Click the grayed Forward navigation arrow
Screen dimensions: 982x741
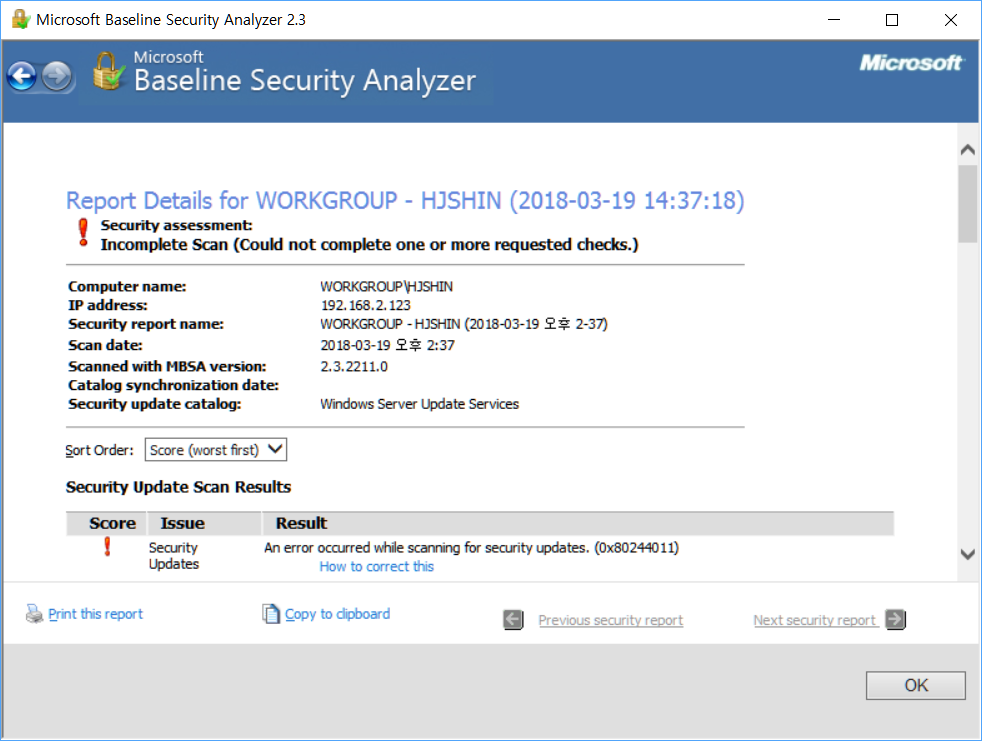[57, 77]
